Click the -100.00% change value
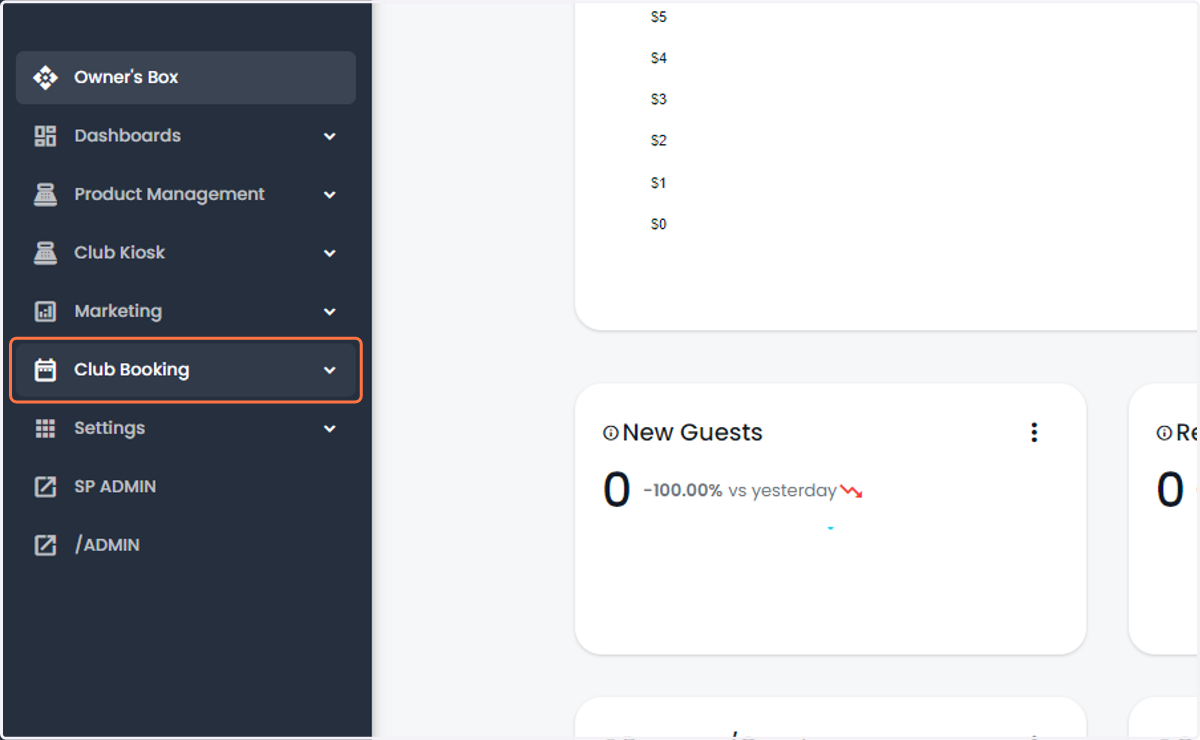This screenshot has height=740, width=1200. [x=683, y=491]
